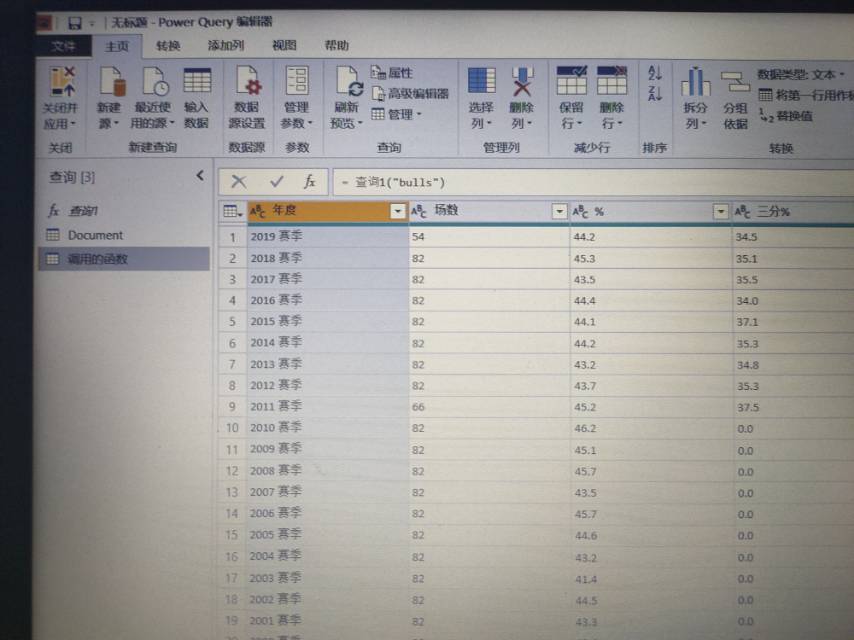Open Data Type: Text dropdown
Screen dimensions: 854x640
[801, 74]
